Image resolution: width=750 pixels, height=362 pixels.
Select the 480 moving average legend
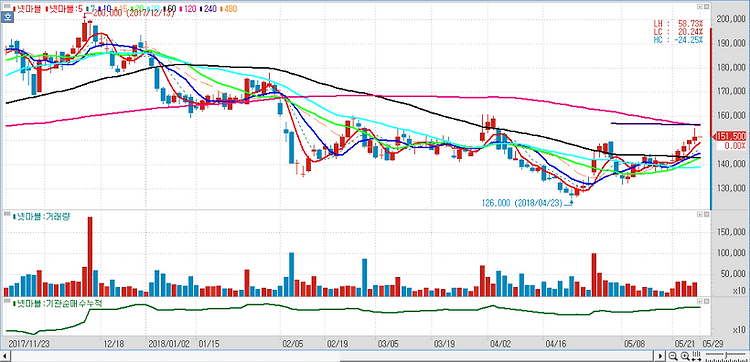coord(228,9)
